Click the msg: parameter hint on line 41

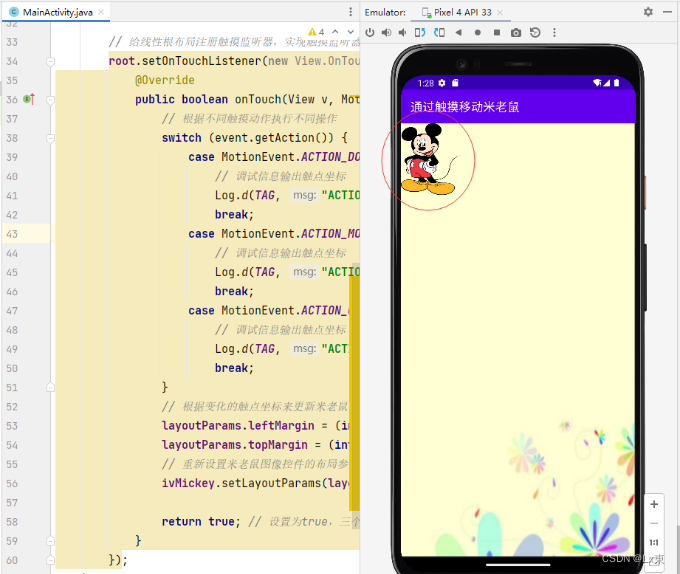point(304,196)
